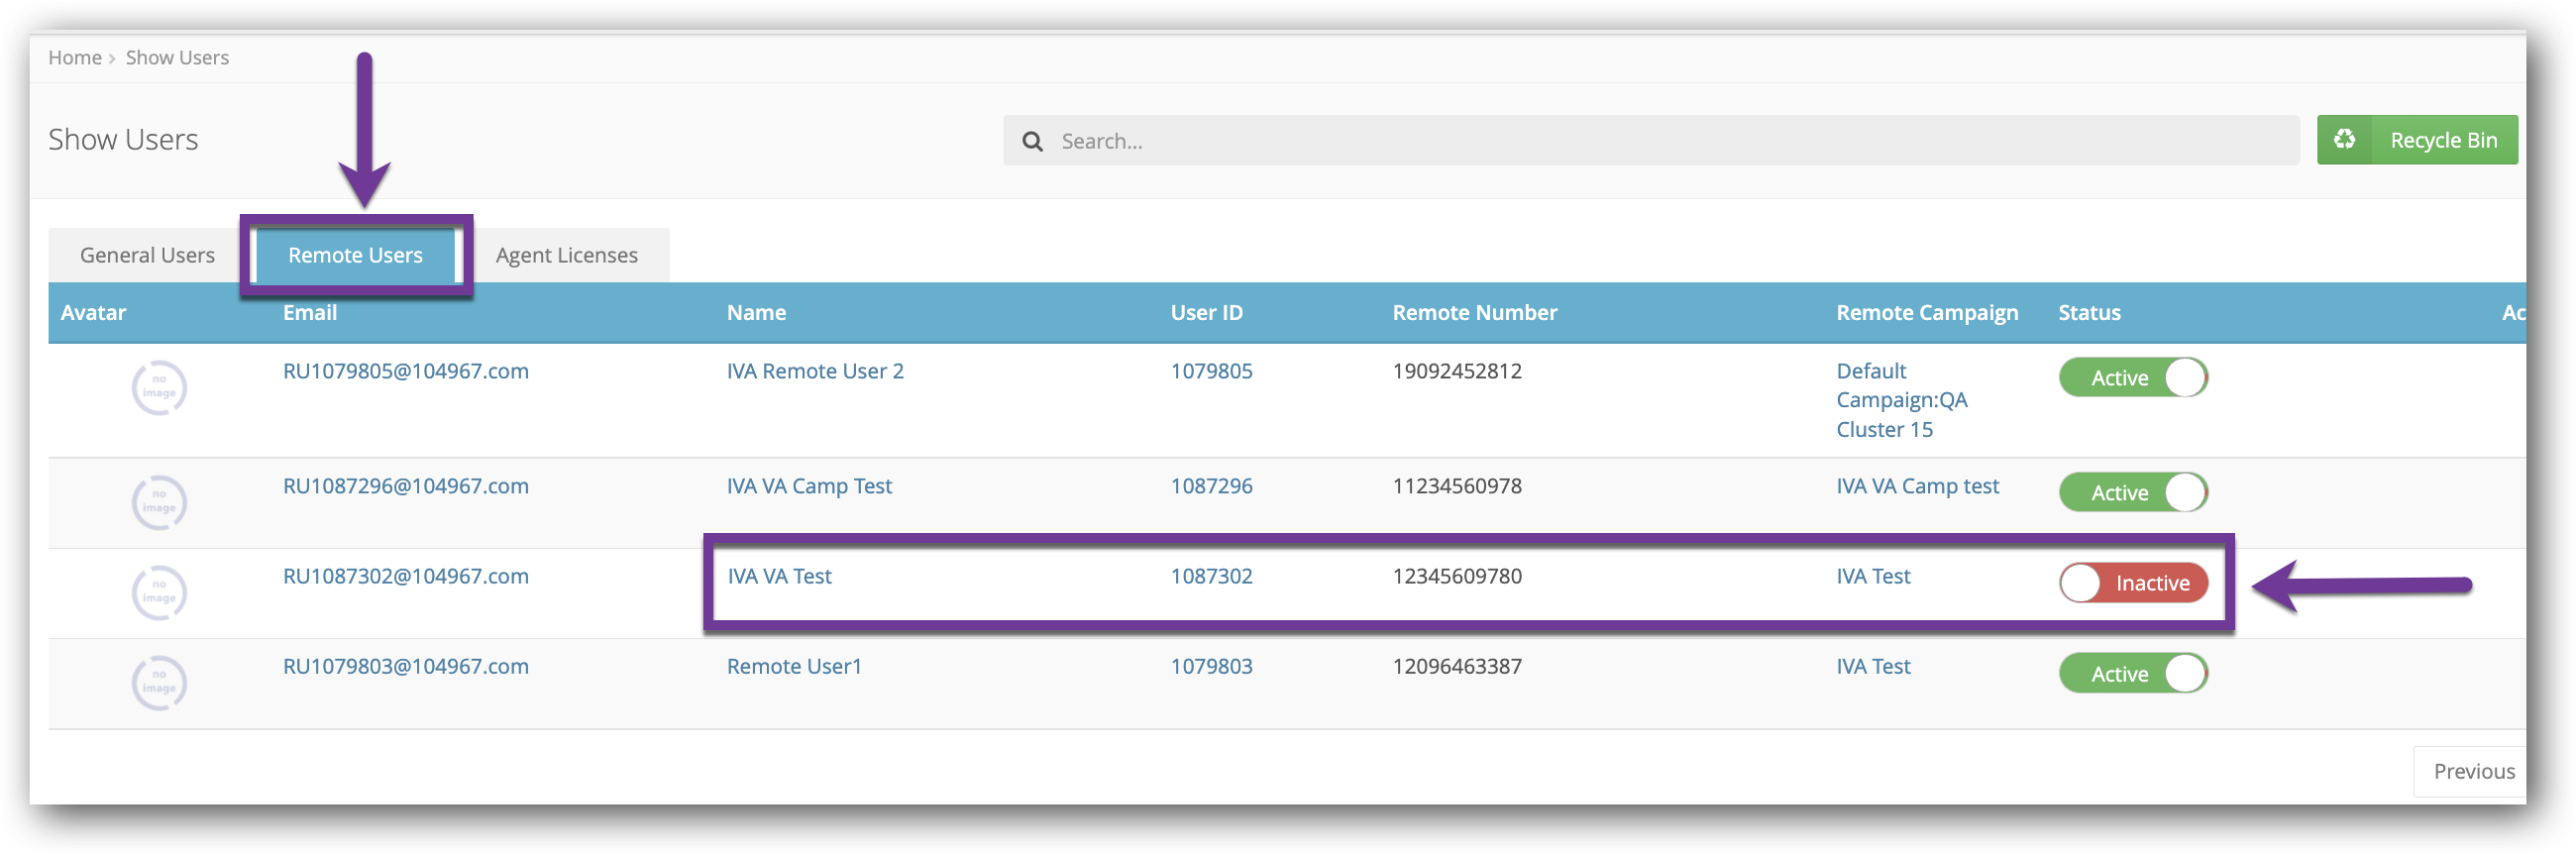Switch to the General Users tab
This screenshot has width=2576, height=854.
pos(147,255)
